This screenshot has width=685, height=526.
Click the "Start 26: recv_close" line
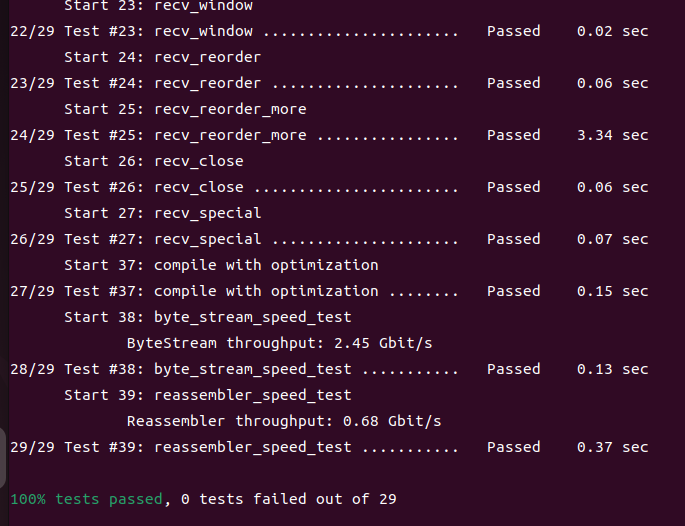(x=153, y=161)
